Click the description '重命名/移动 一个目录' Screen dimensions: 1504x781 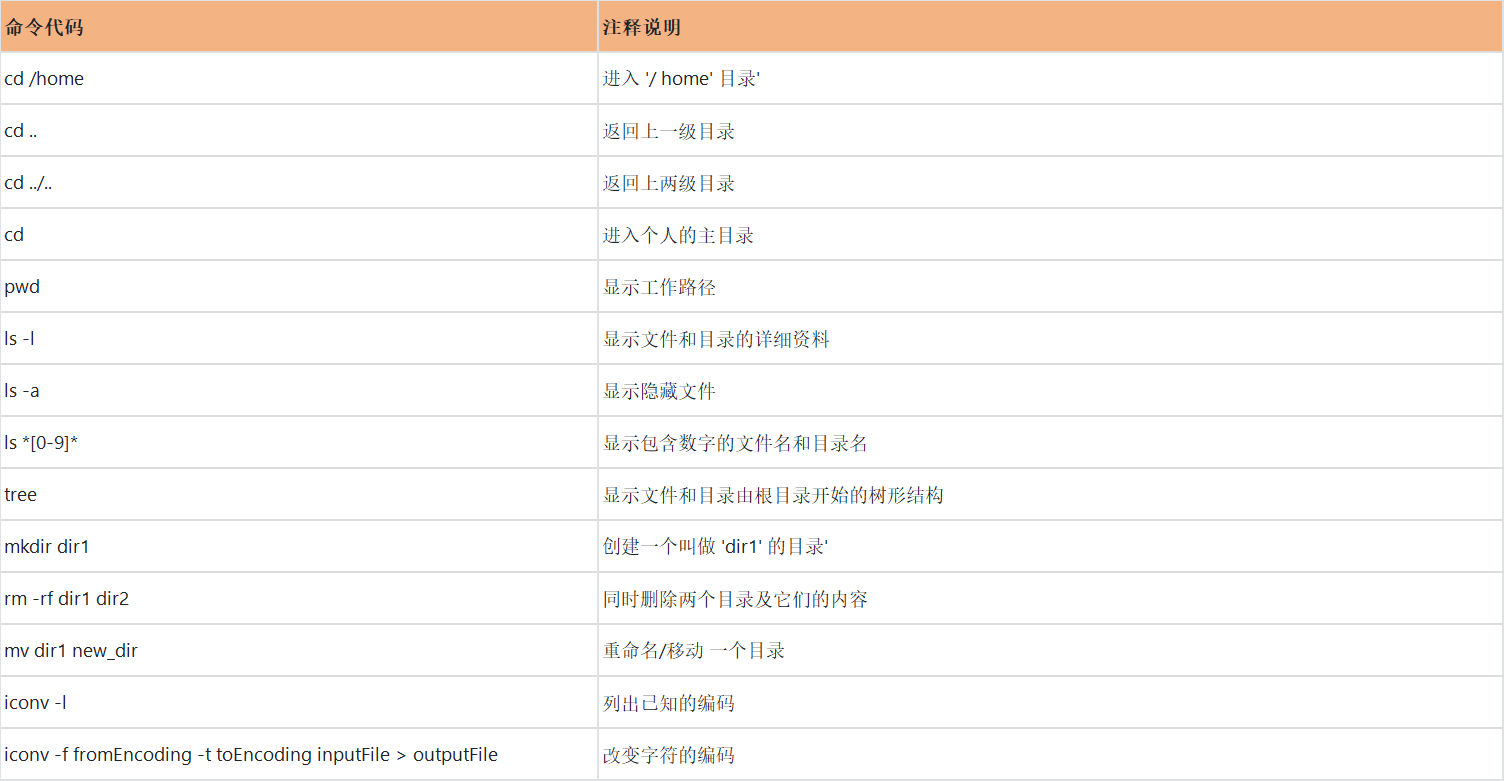tap(694, 651)
